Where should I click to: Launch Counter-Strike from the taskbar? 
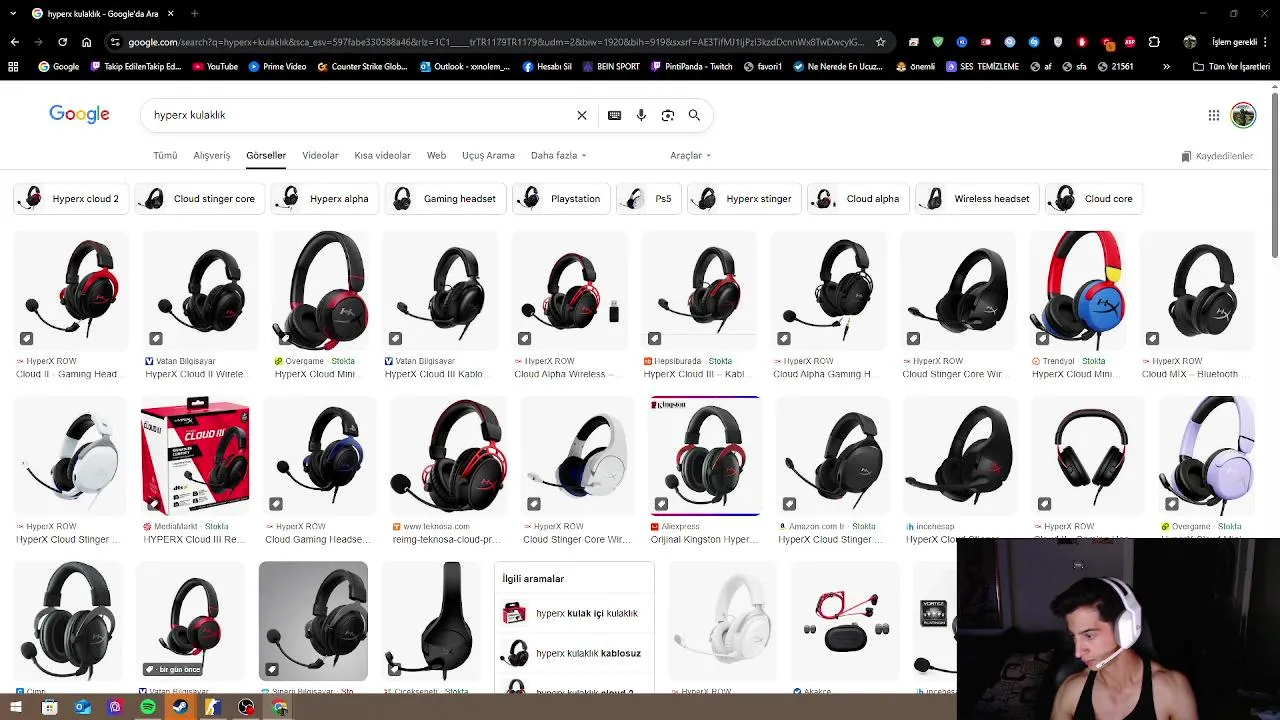213,708
